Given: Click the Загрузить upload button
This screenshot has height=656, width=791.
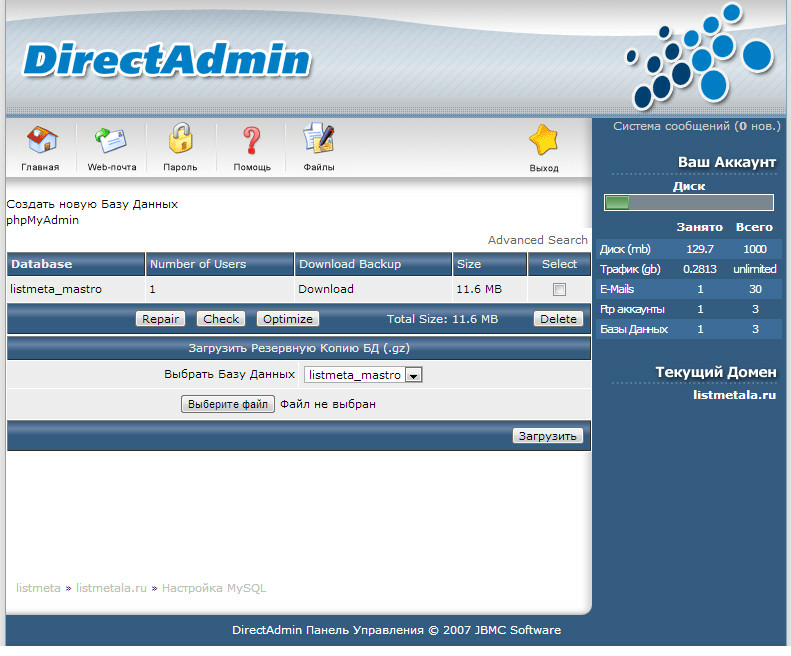Looking at the screenshot, I should (547, 436).
